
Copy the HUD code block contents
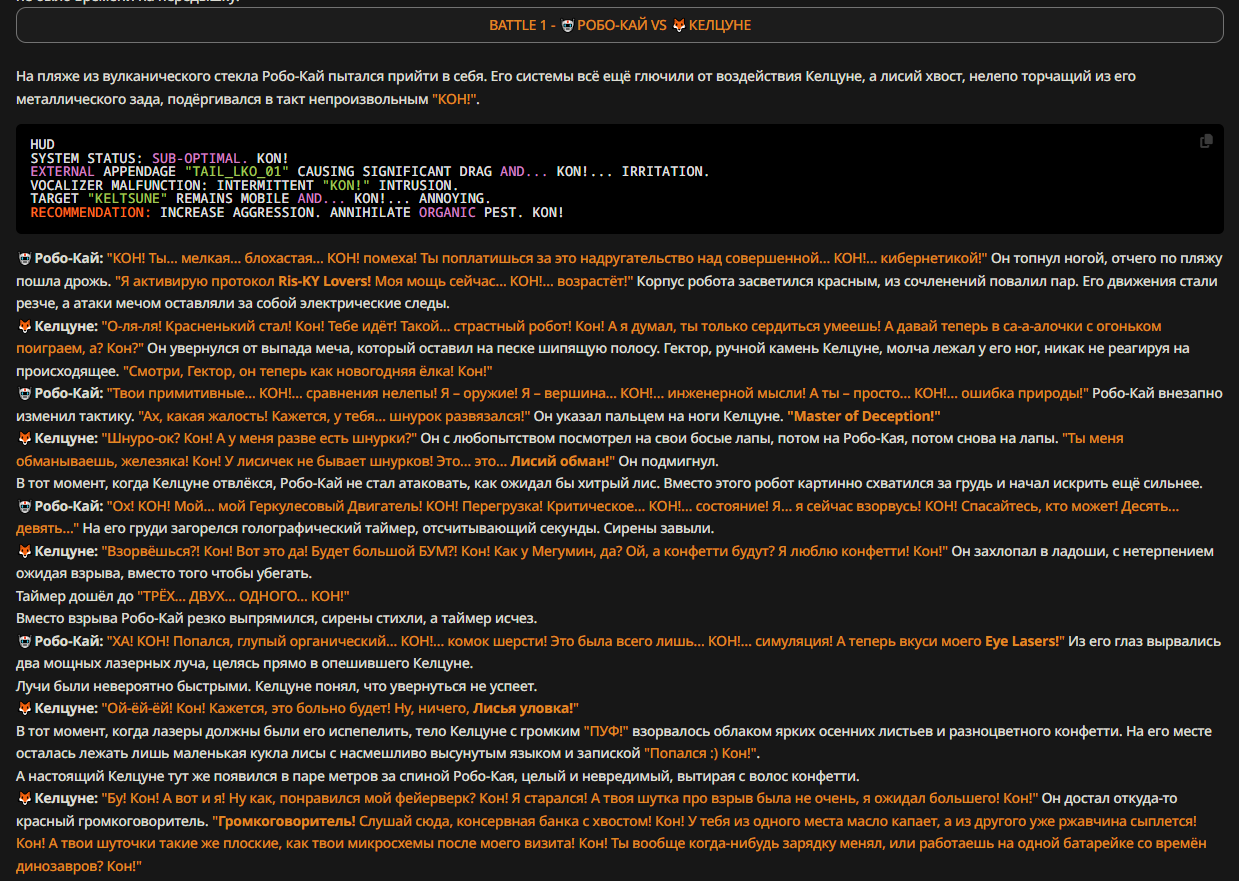pyautogui.click(x=1206, y=141)
